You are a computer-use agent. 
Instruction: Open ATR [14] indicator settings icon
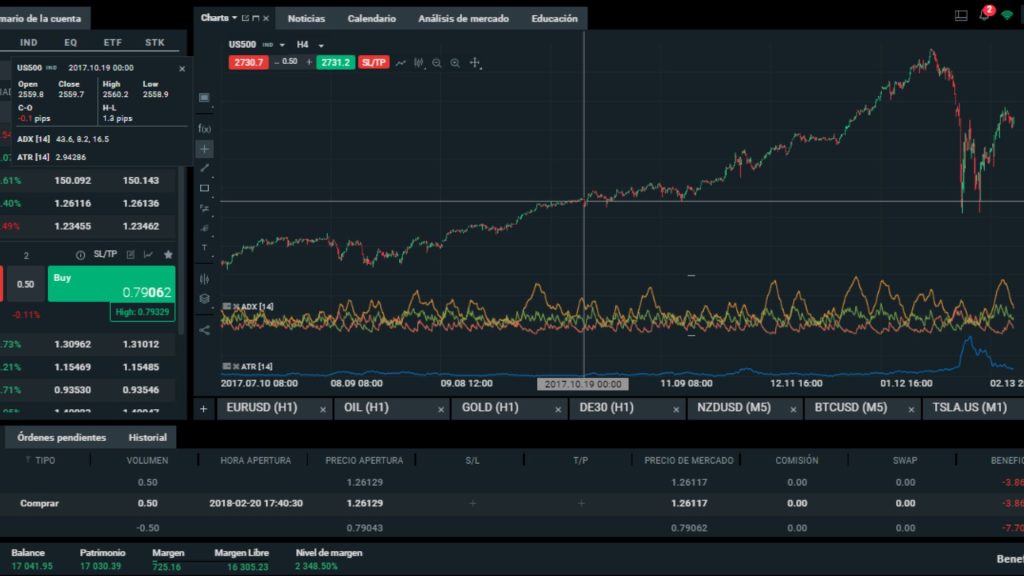pos(227,366)
